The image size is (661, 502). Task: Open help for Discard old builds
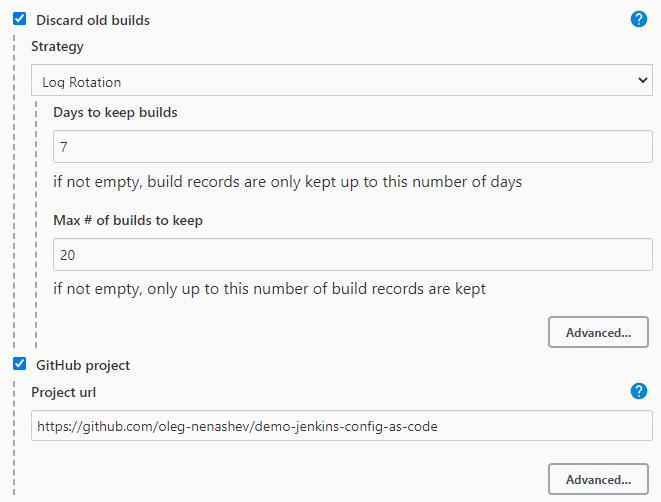(x=639, y=19)
